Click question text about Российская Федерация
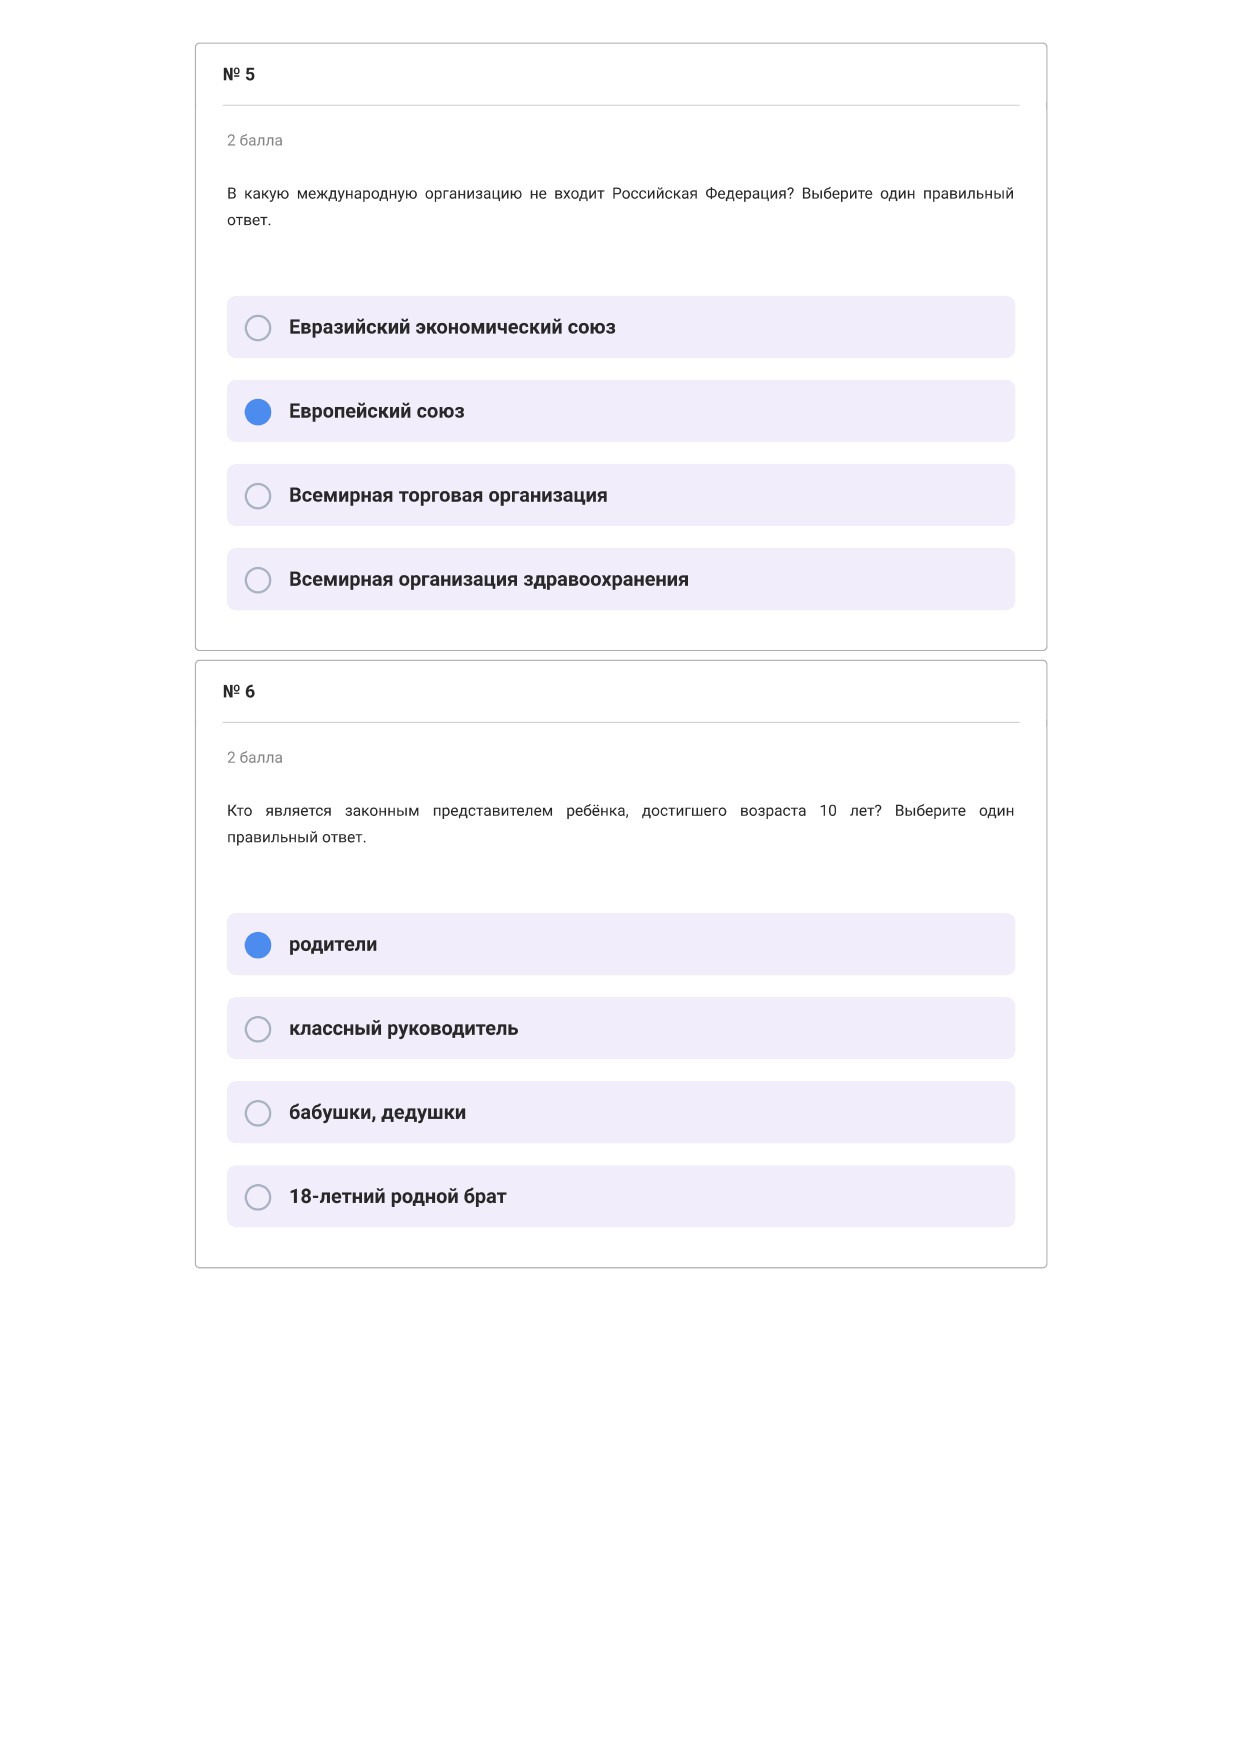The height and width of the screenshot is (1752, 1239). pyautogui.click(x=620, y=206)
